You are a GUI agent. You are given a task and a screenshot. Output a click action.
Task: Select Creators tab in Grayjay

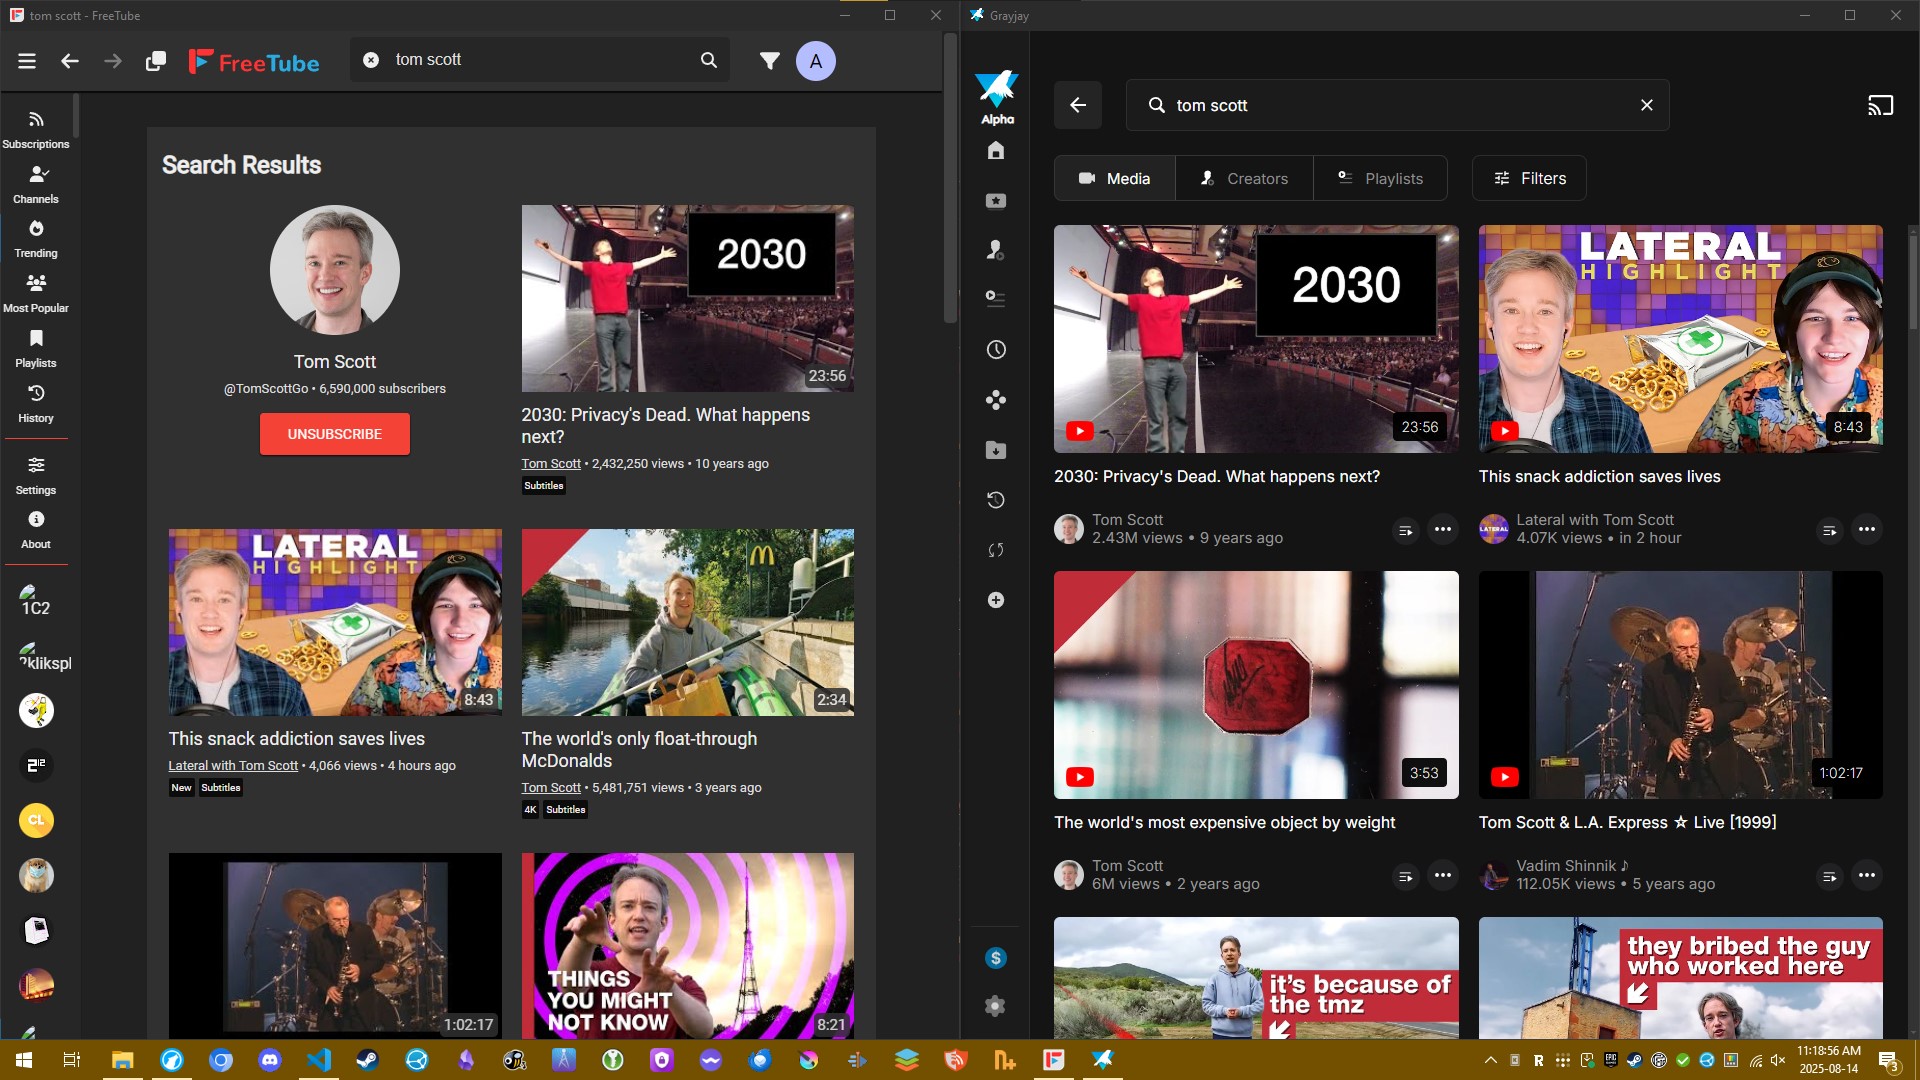(1244, 178)
